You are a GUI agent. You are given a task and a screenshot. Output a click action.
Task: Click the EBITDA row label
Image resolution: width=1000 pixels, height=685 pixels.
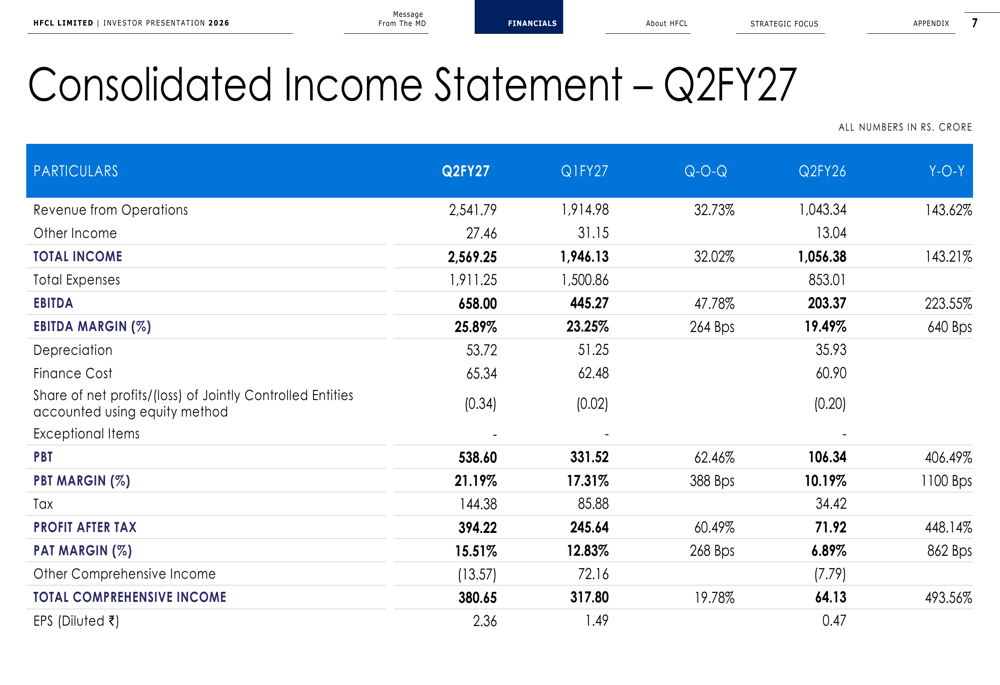point(53,303)
